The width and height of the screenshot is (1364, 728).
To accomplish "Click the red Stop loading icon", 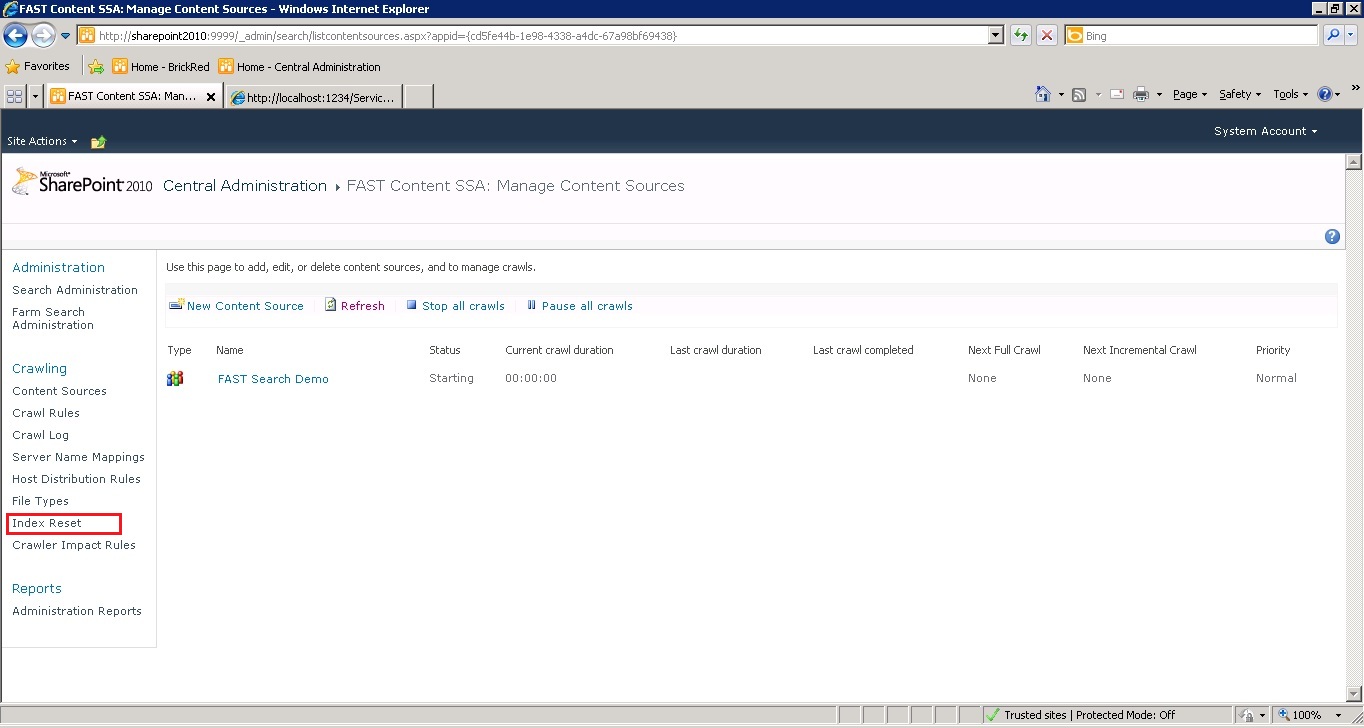I will (1046, 36).
